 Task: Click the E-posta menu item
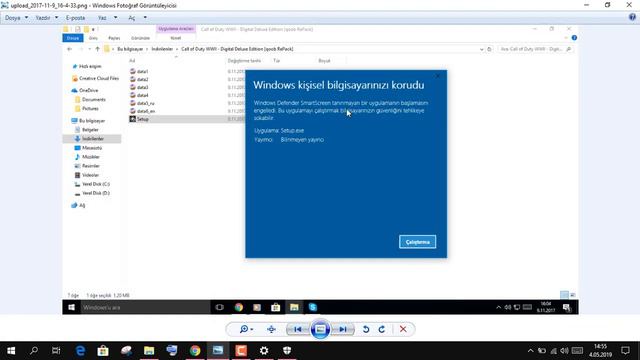tap(76, 18)
